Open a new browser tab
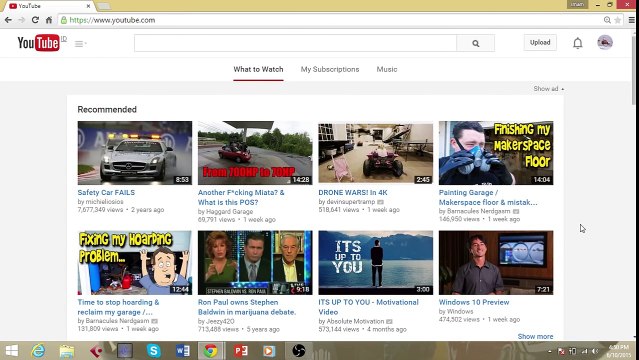The width and height of the screenshot is (639, 360). point(104,6)
